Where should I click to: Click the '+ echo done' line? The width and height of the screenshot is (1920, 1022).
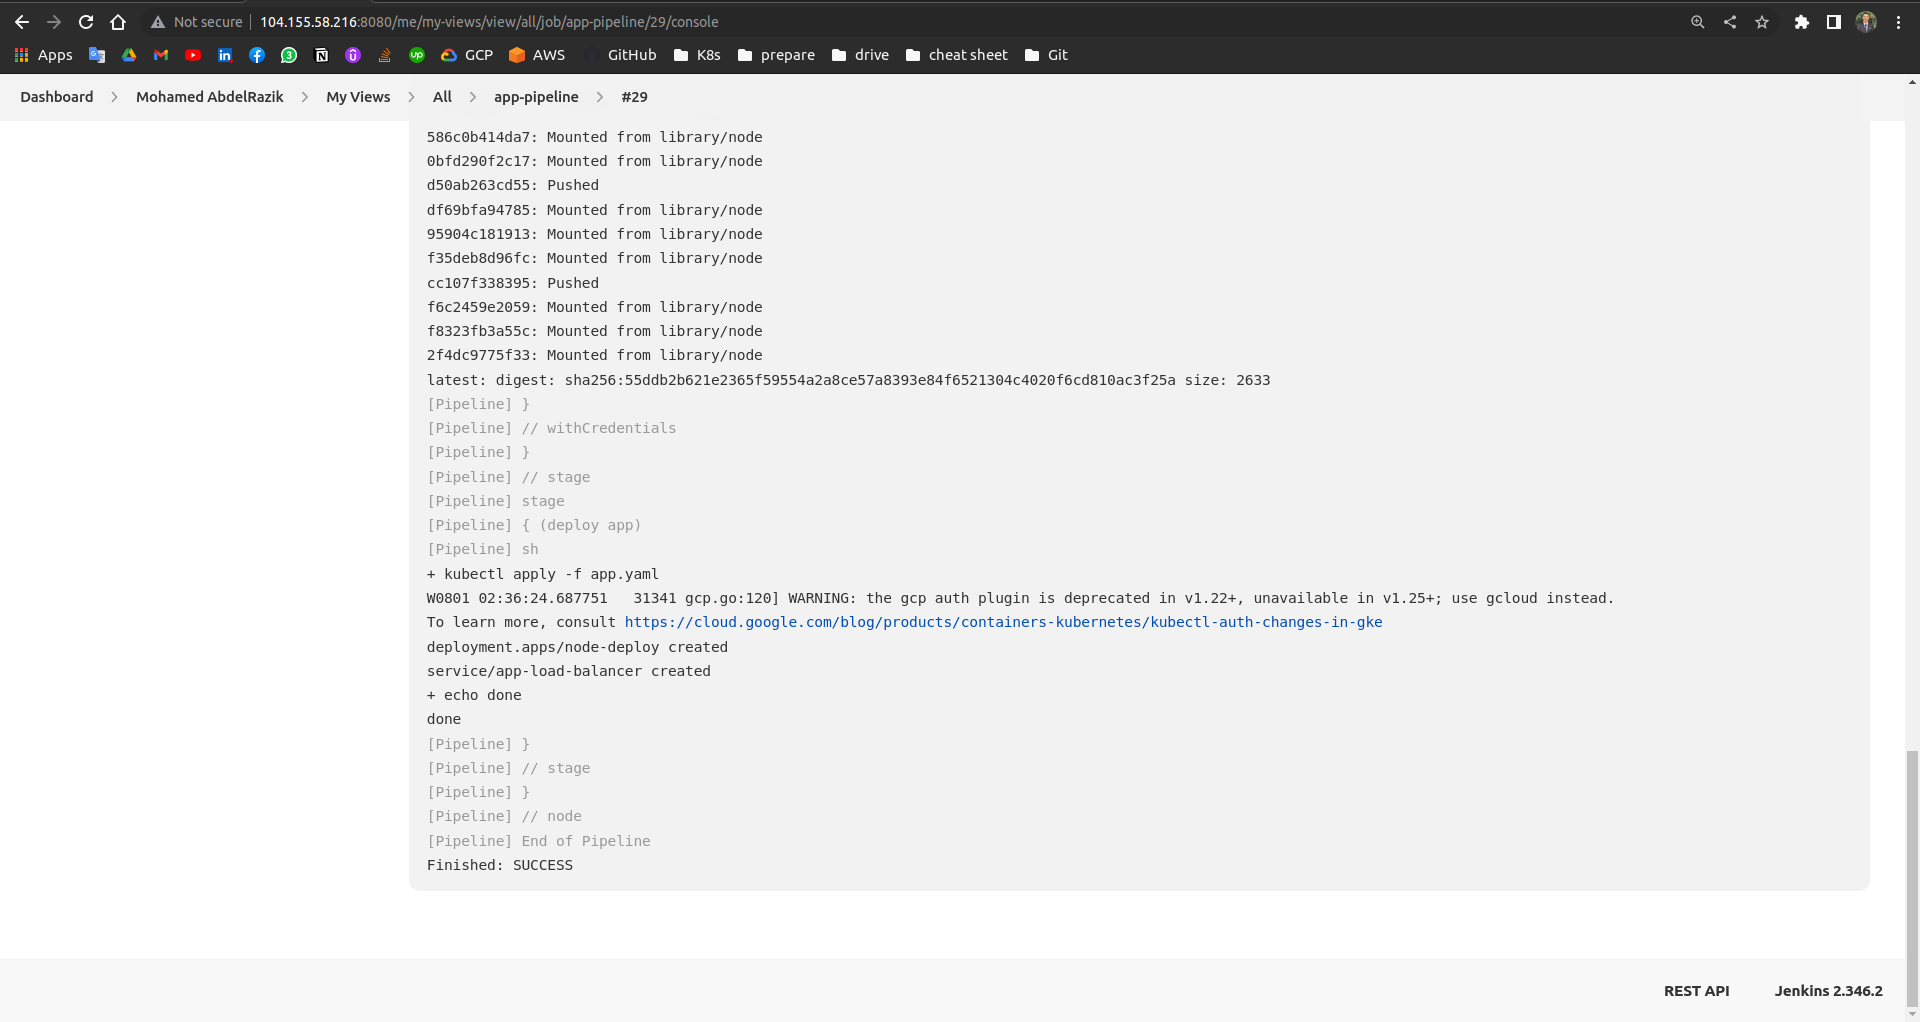[474, 695]
